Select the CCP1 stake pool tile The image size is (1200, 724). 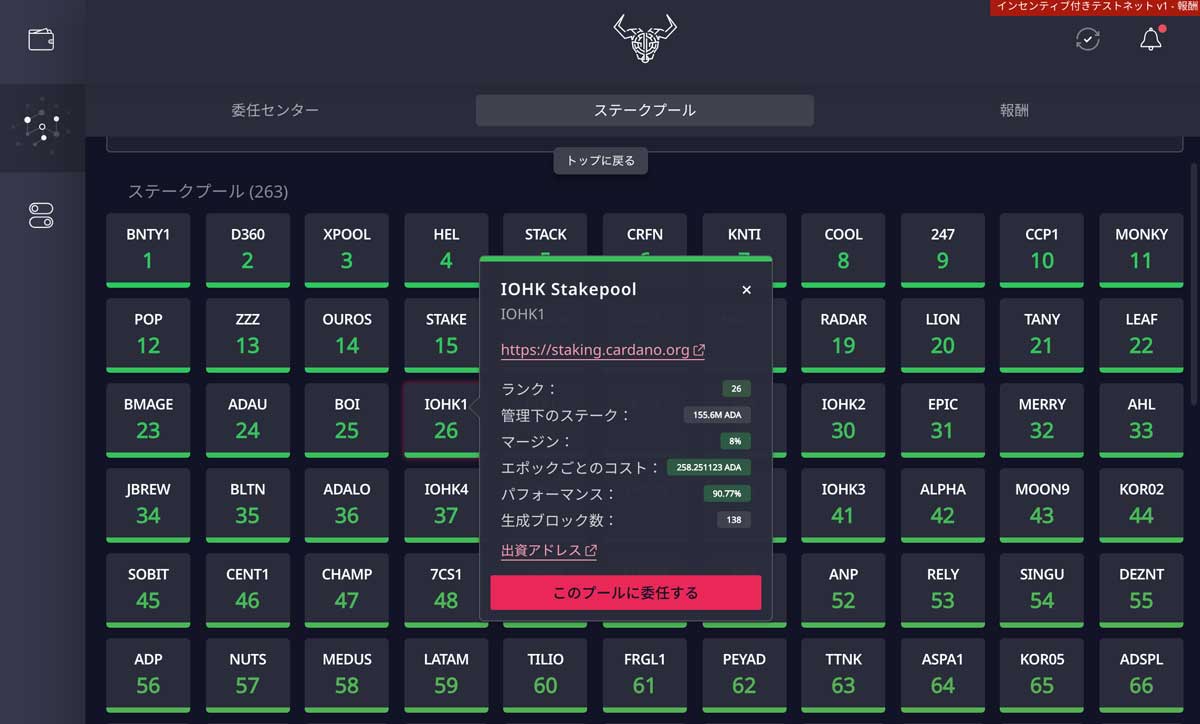click(x=1042, y=250)
